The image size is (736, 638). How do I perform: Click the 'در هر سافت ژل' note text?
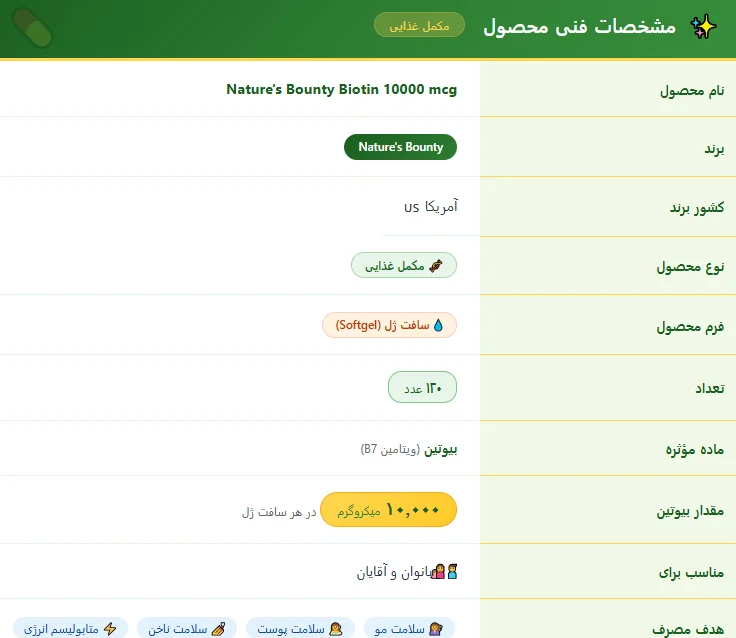279,512
